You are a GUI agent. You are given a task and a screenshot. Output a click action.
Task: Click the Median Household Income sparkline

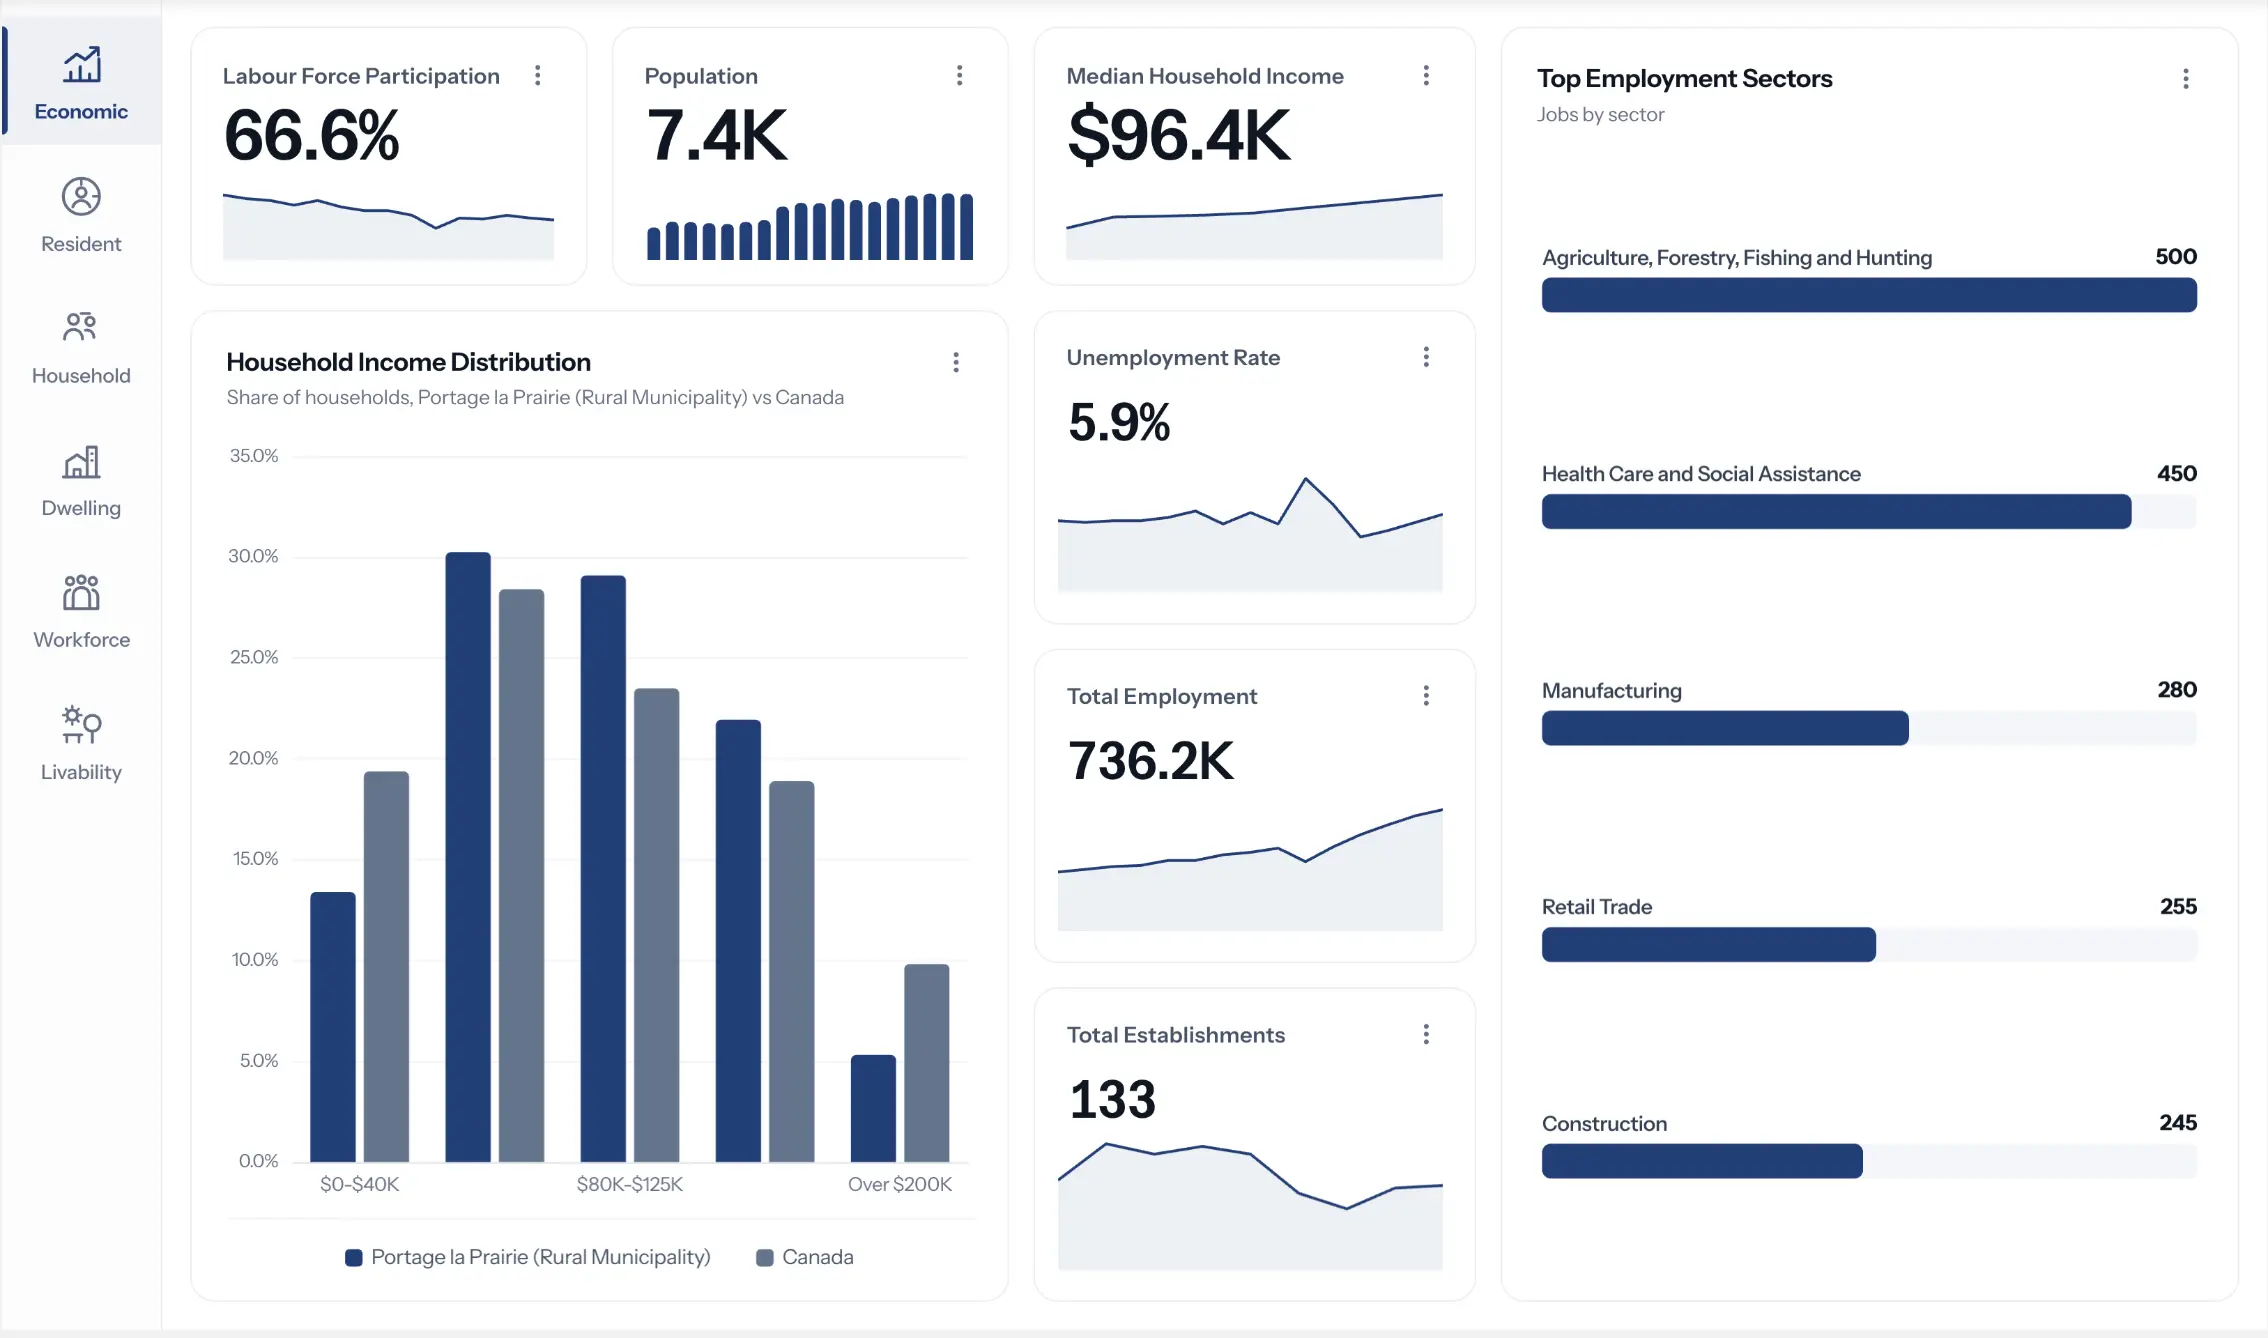pos(1254,226)
